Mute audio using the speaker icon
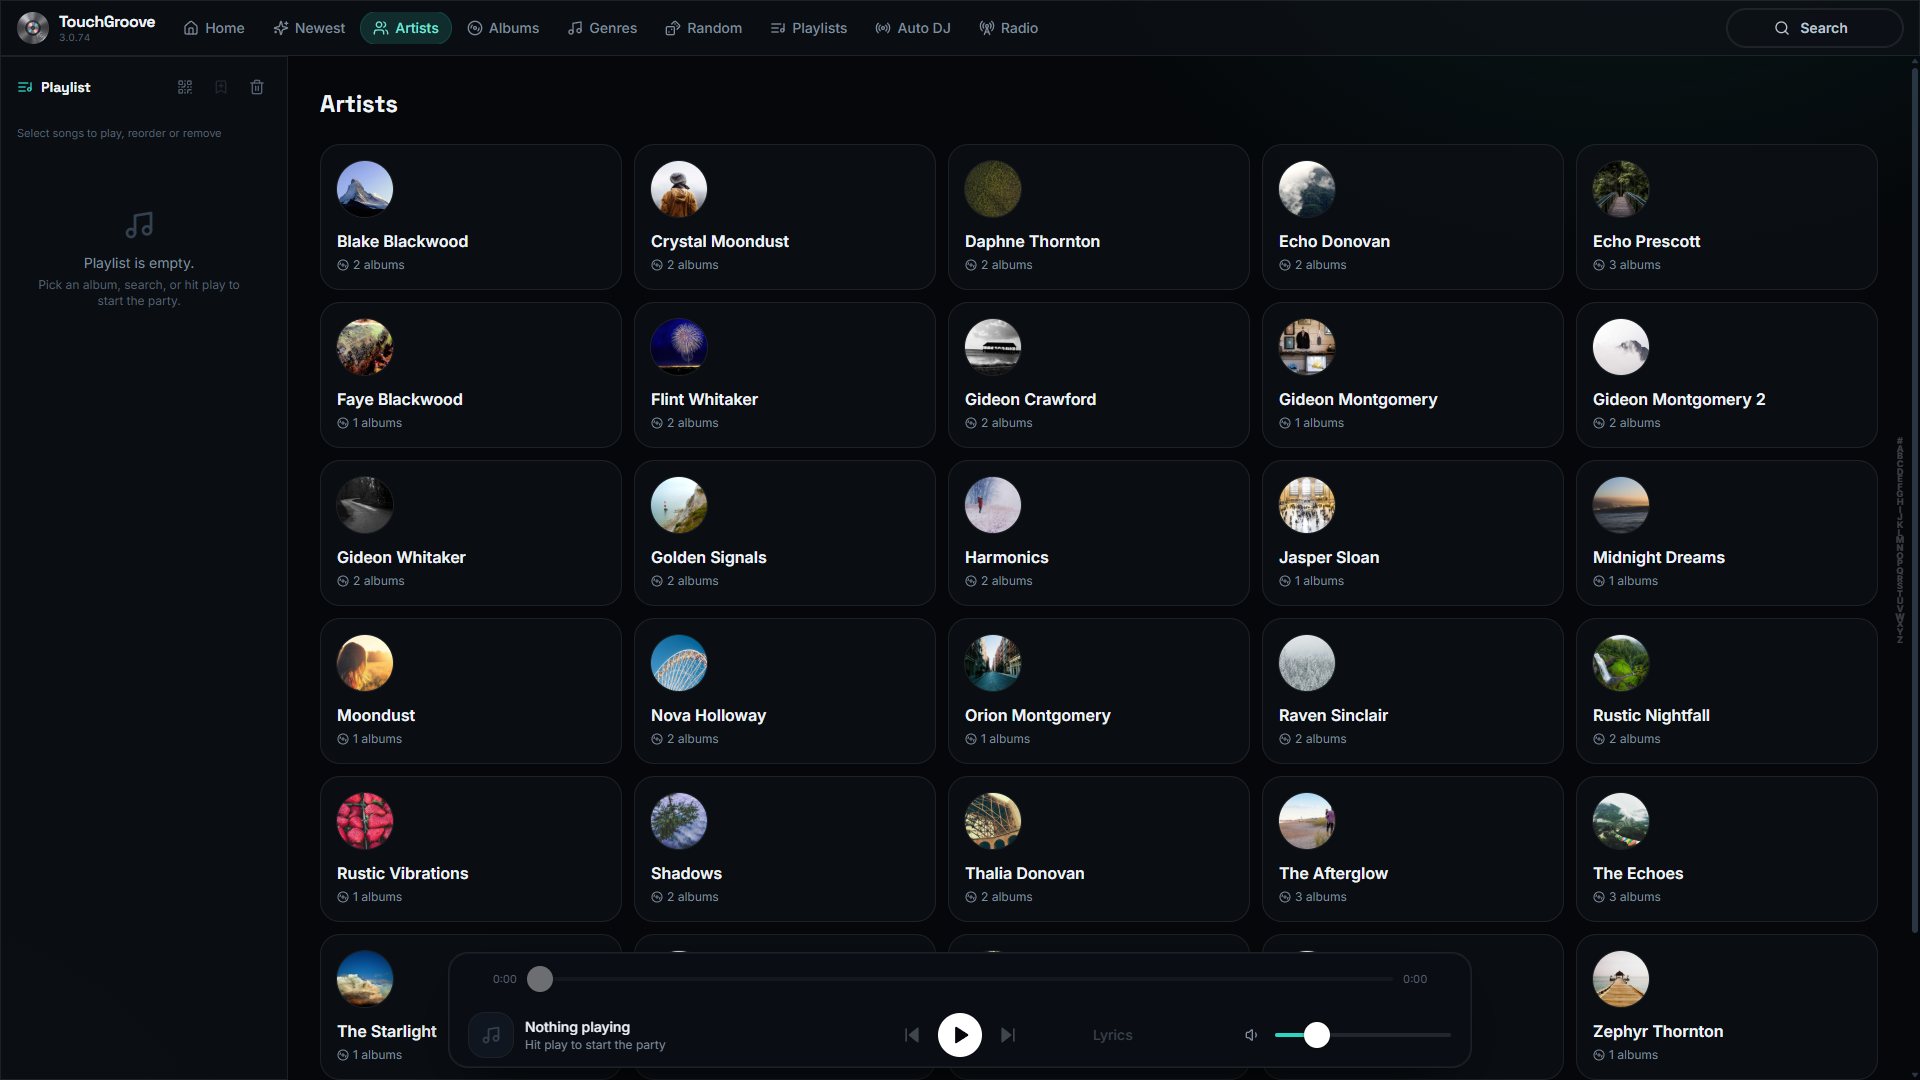 pos(1251,1035)
